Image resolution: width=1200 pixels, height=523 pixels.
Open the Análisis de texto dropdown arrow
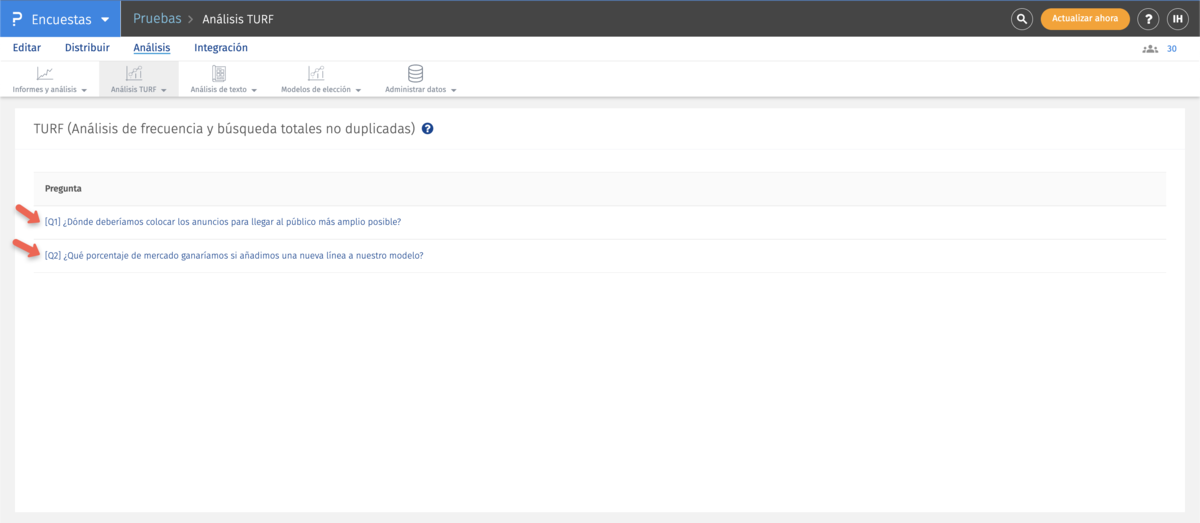pyautogui.click(x=255, y=90)
